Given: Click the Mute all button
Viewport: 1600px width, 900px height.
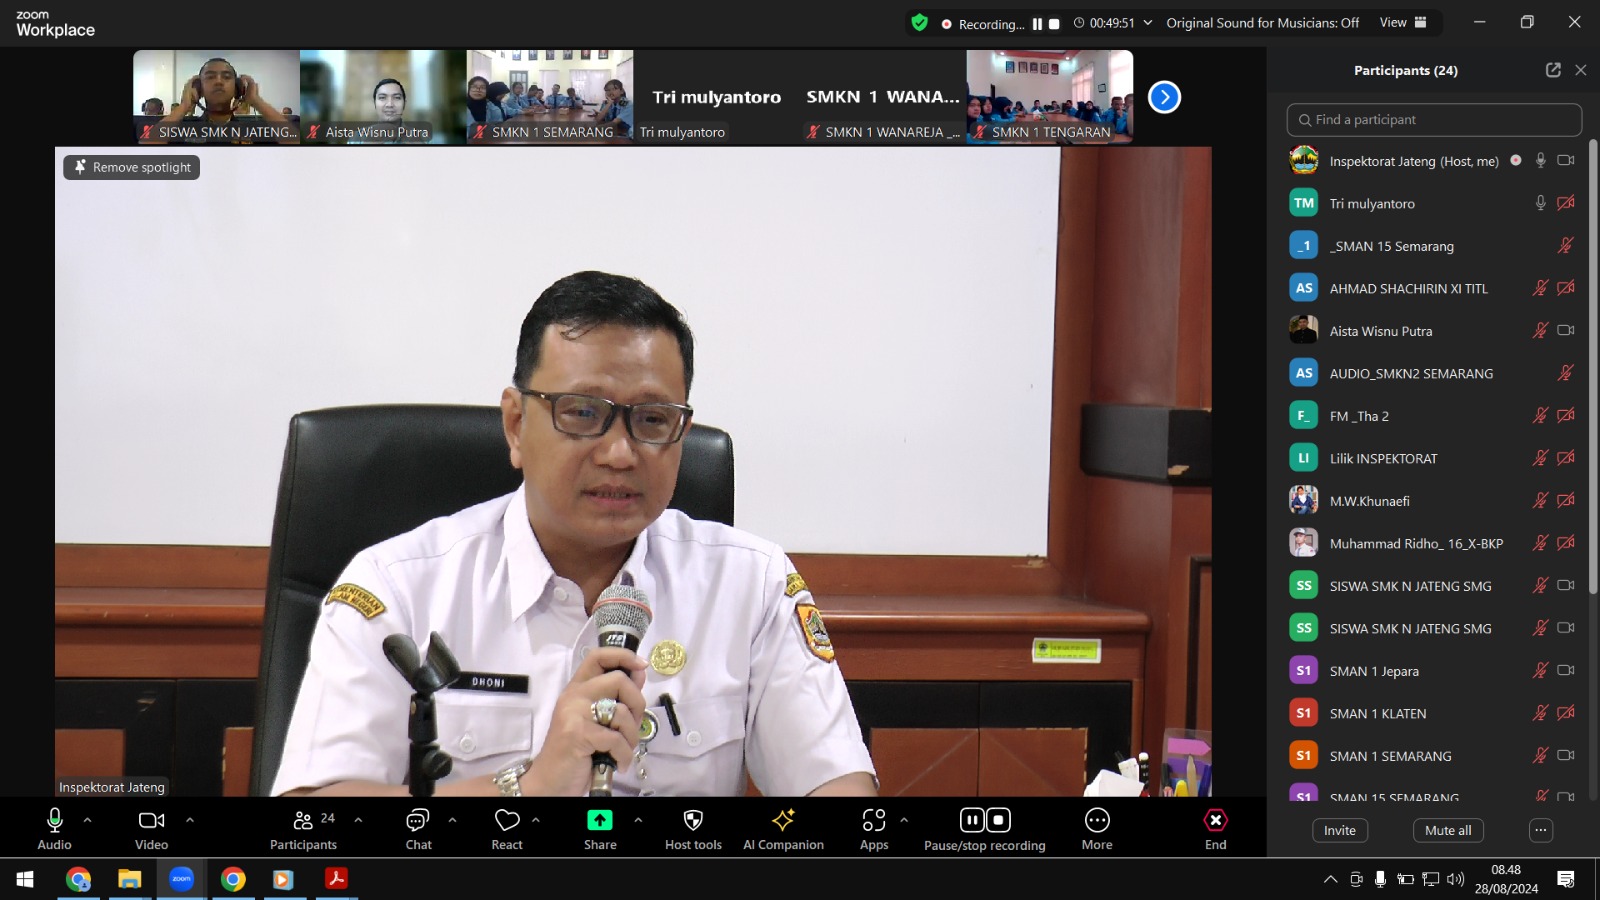Looking at the screenshot, I should tap(1448, 830).
